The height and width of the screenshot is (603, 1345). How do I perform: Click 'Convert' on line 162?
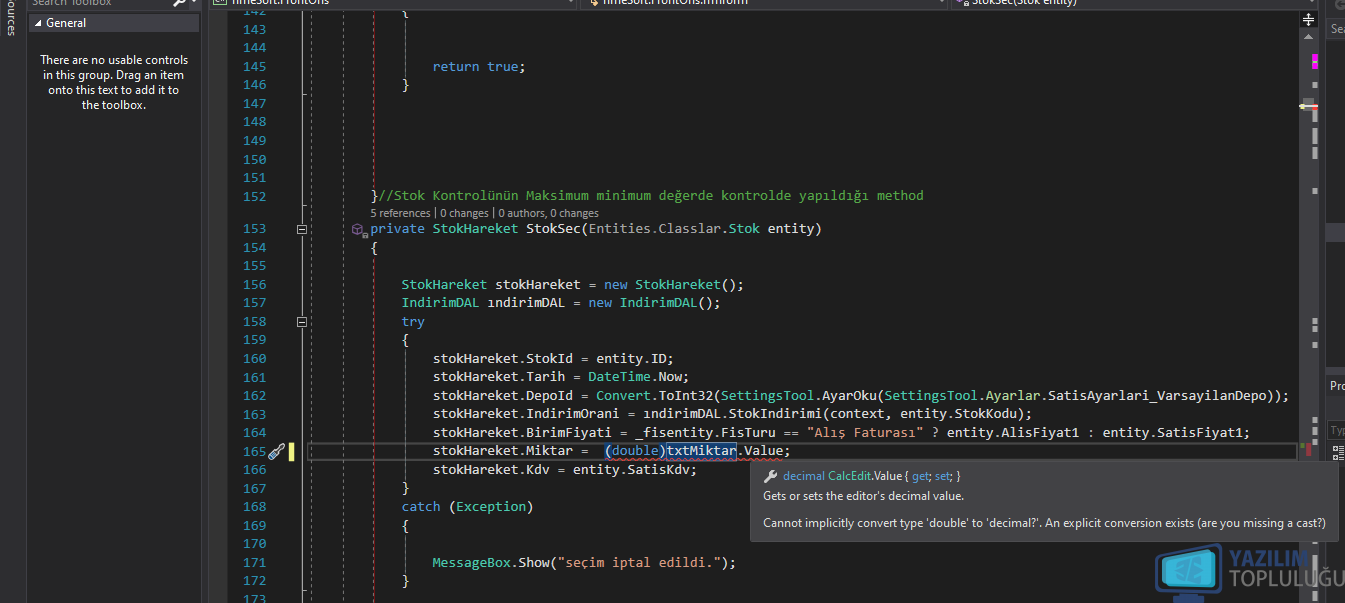pos(623,395)
